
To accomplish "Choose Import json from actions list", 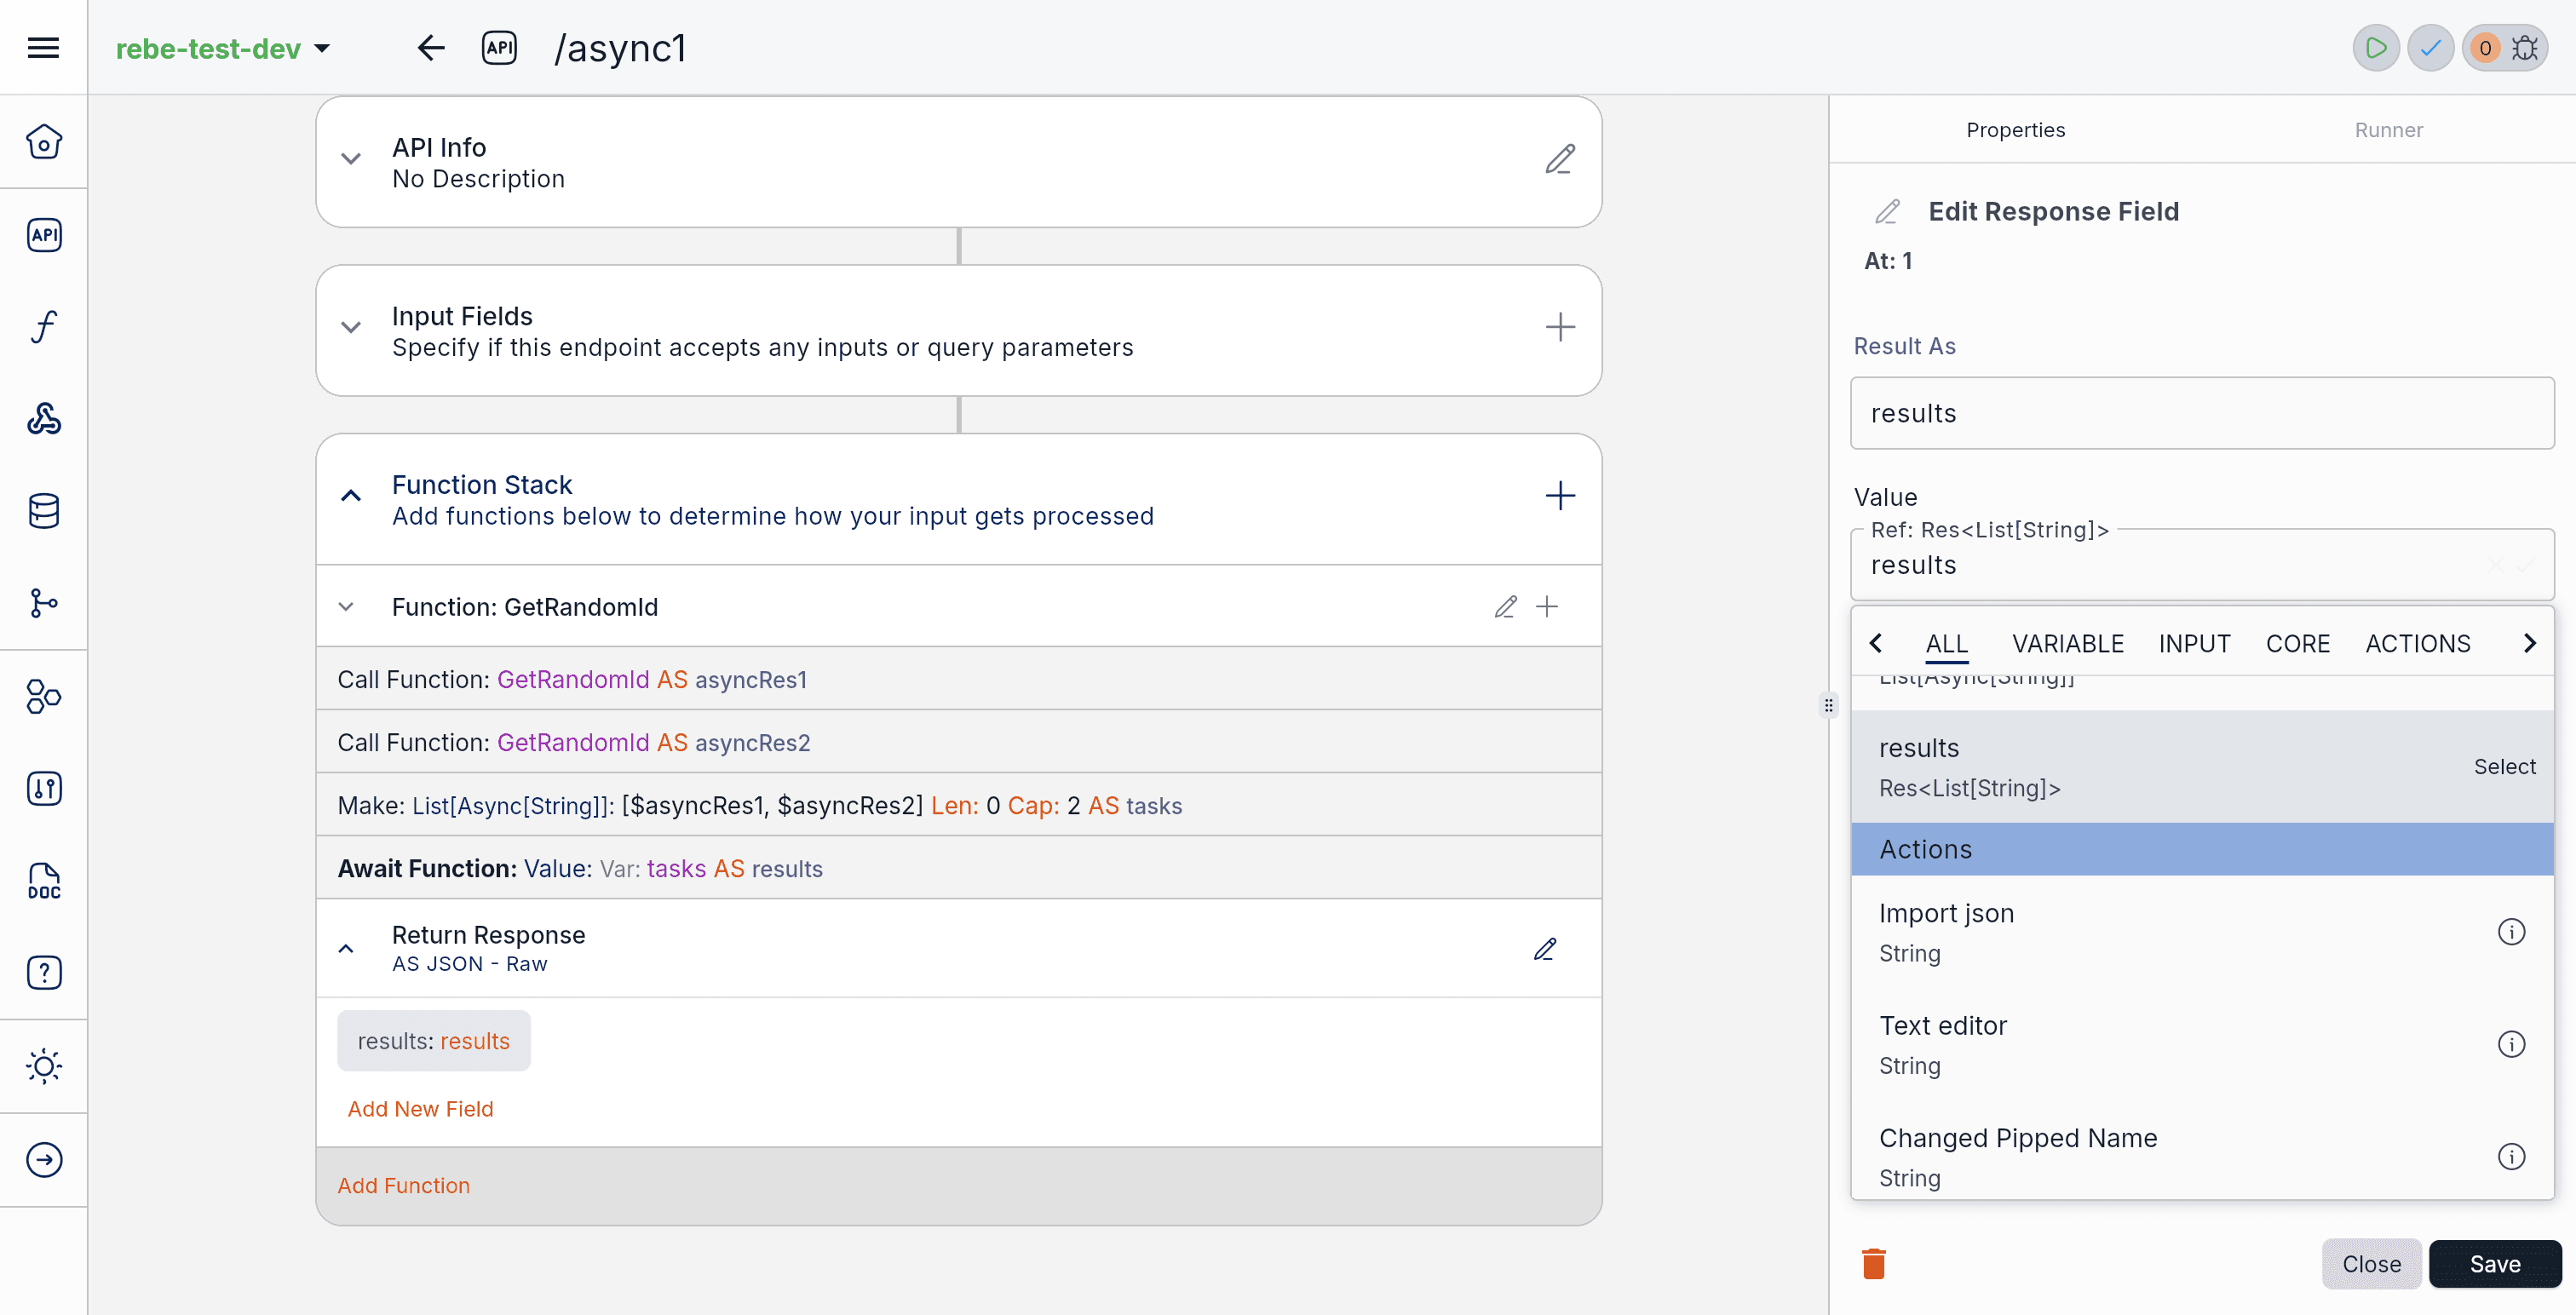I will [2202, 931].
